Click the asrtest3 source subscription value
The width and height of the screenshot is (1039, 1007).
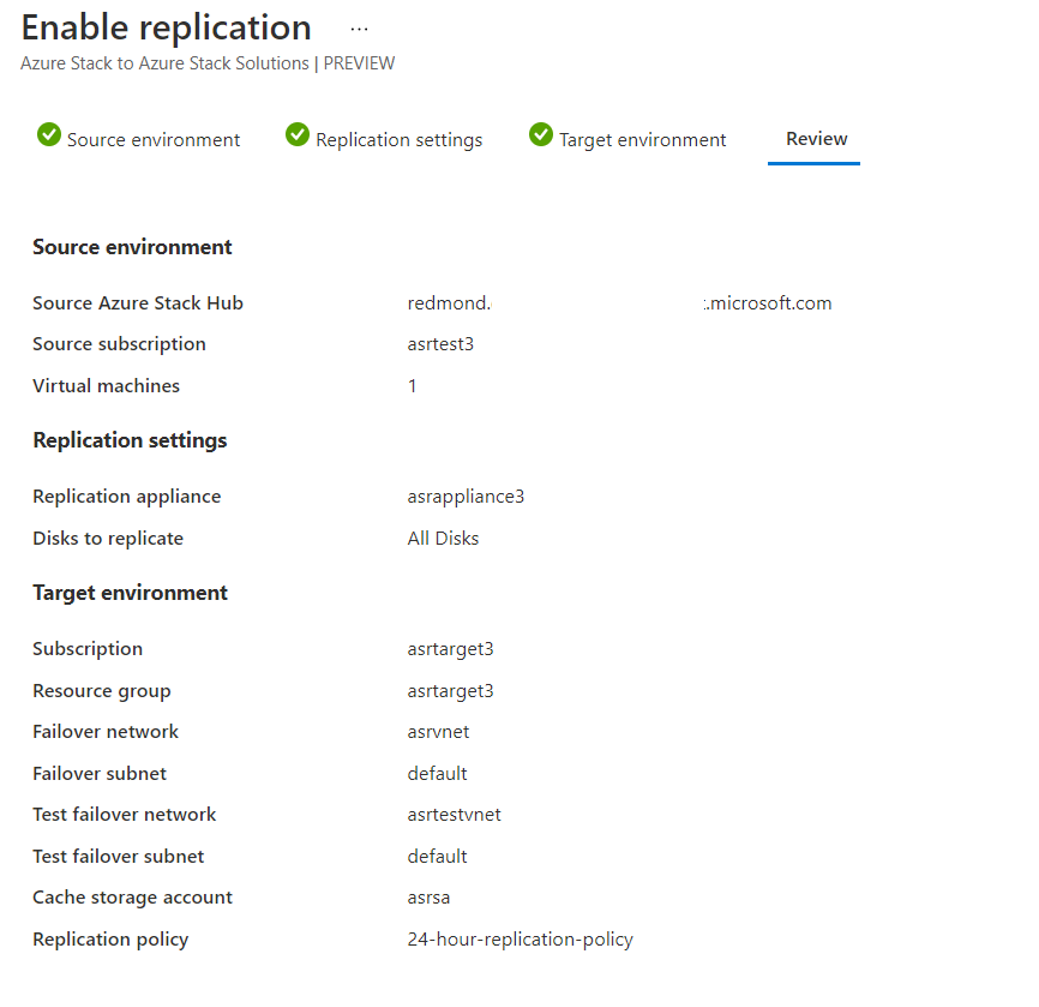pos(441,344)
